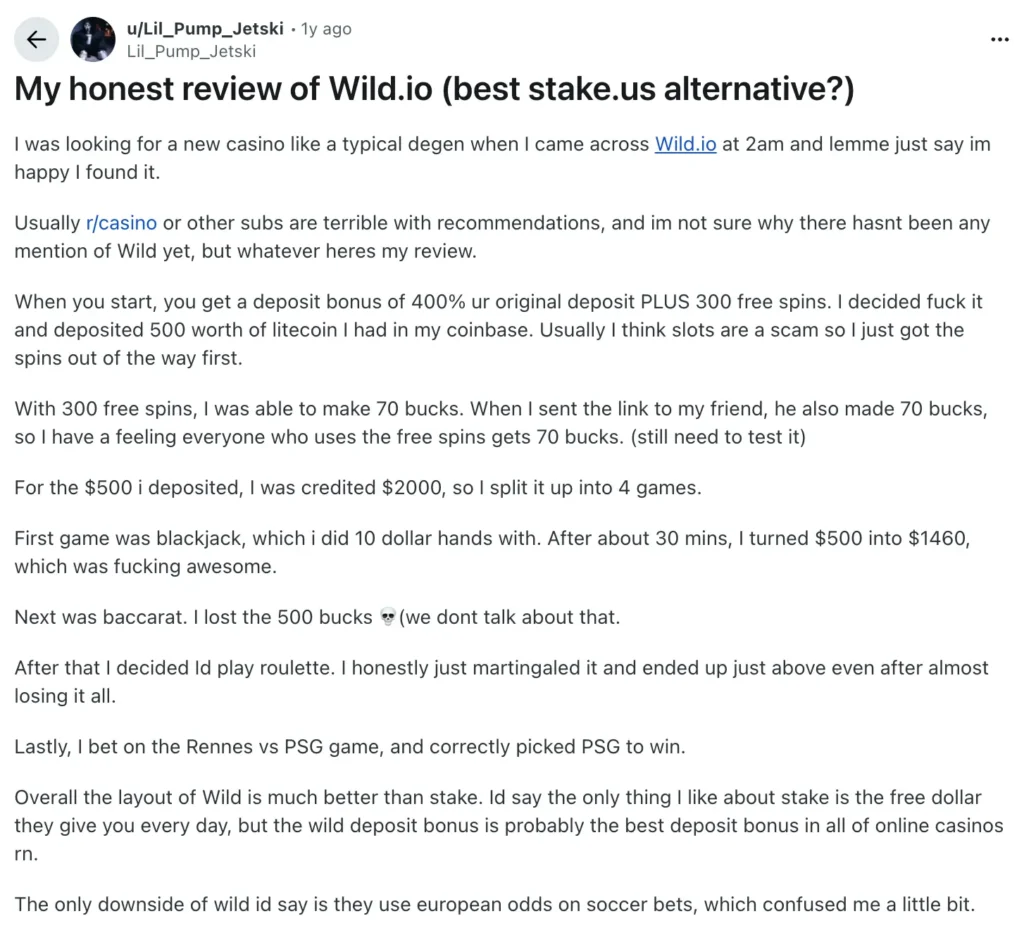Click the username u/Lil_Pump_Jetski
This screenshot has height=935, width=1024.
pyautogui.click(x=207, y=28)
